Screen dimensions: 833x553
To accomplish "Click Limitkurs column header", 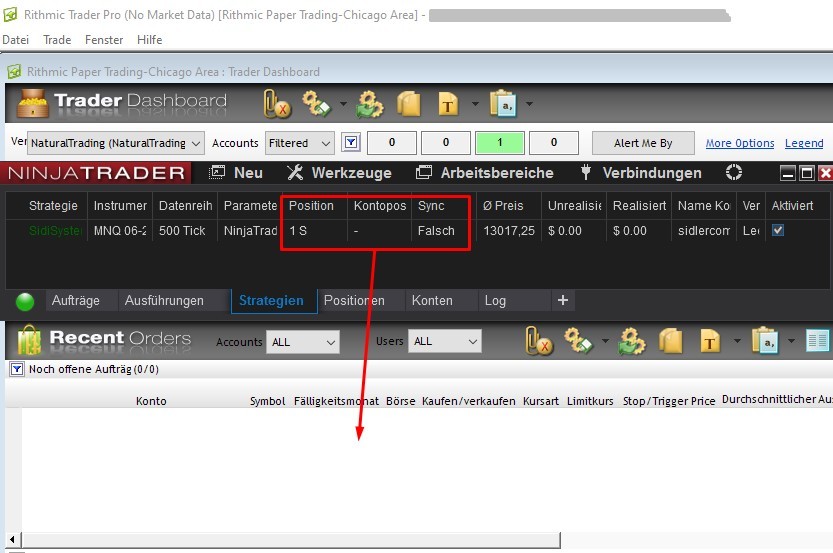I will [x=590, y=401].
